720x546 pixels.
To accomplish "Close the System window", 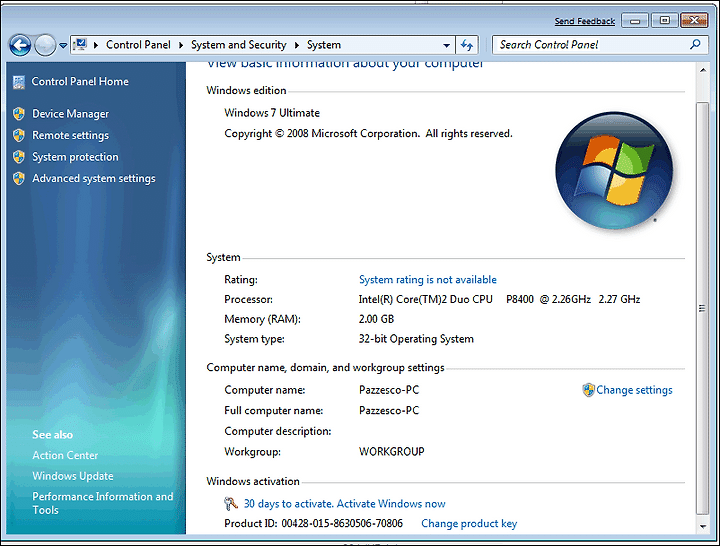I will pos(694,21).
